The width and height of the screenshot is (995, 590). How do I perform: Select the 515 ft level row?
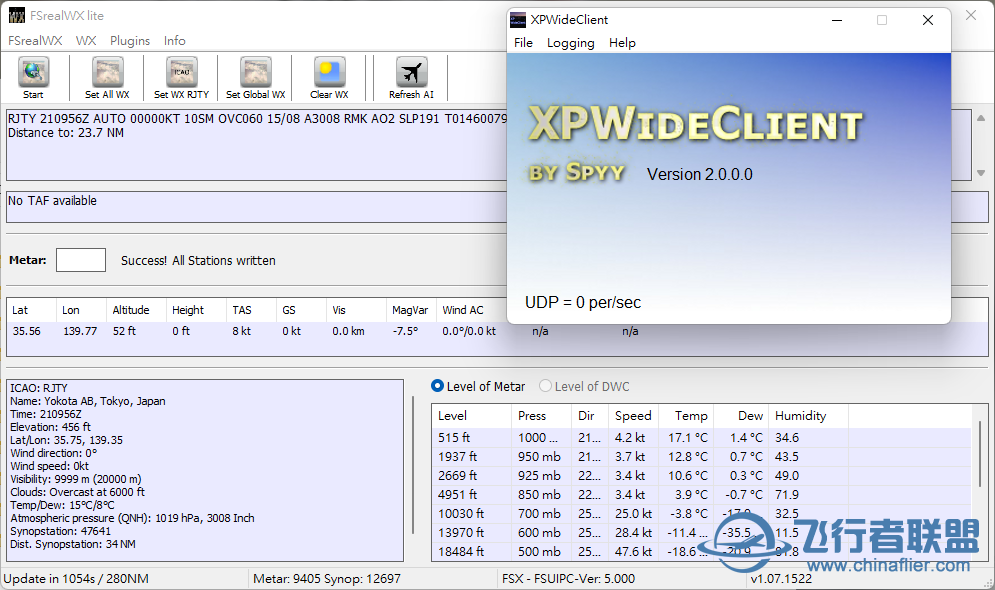point(702,438)
